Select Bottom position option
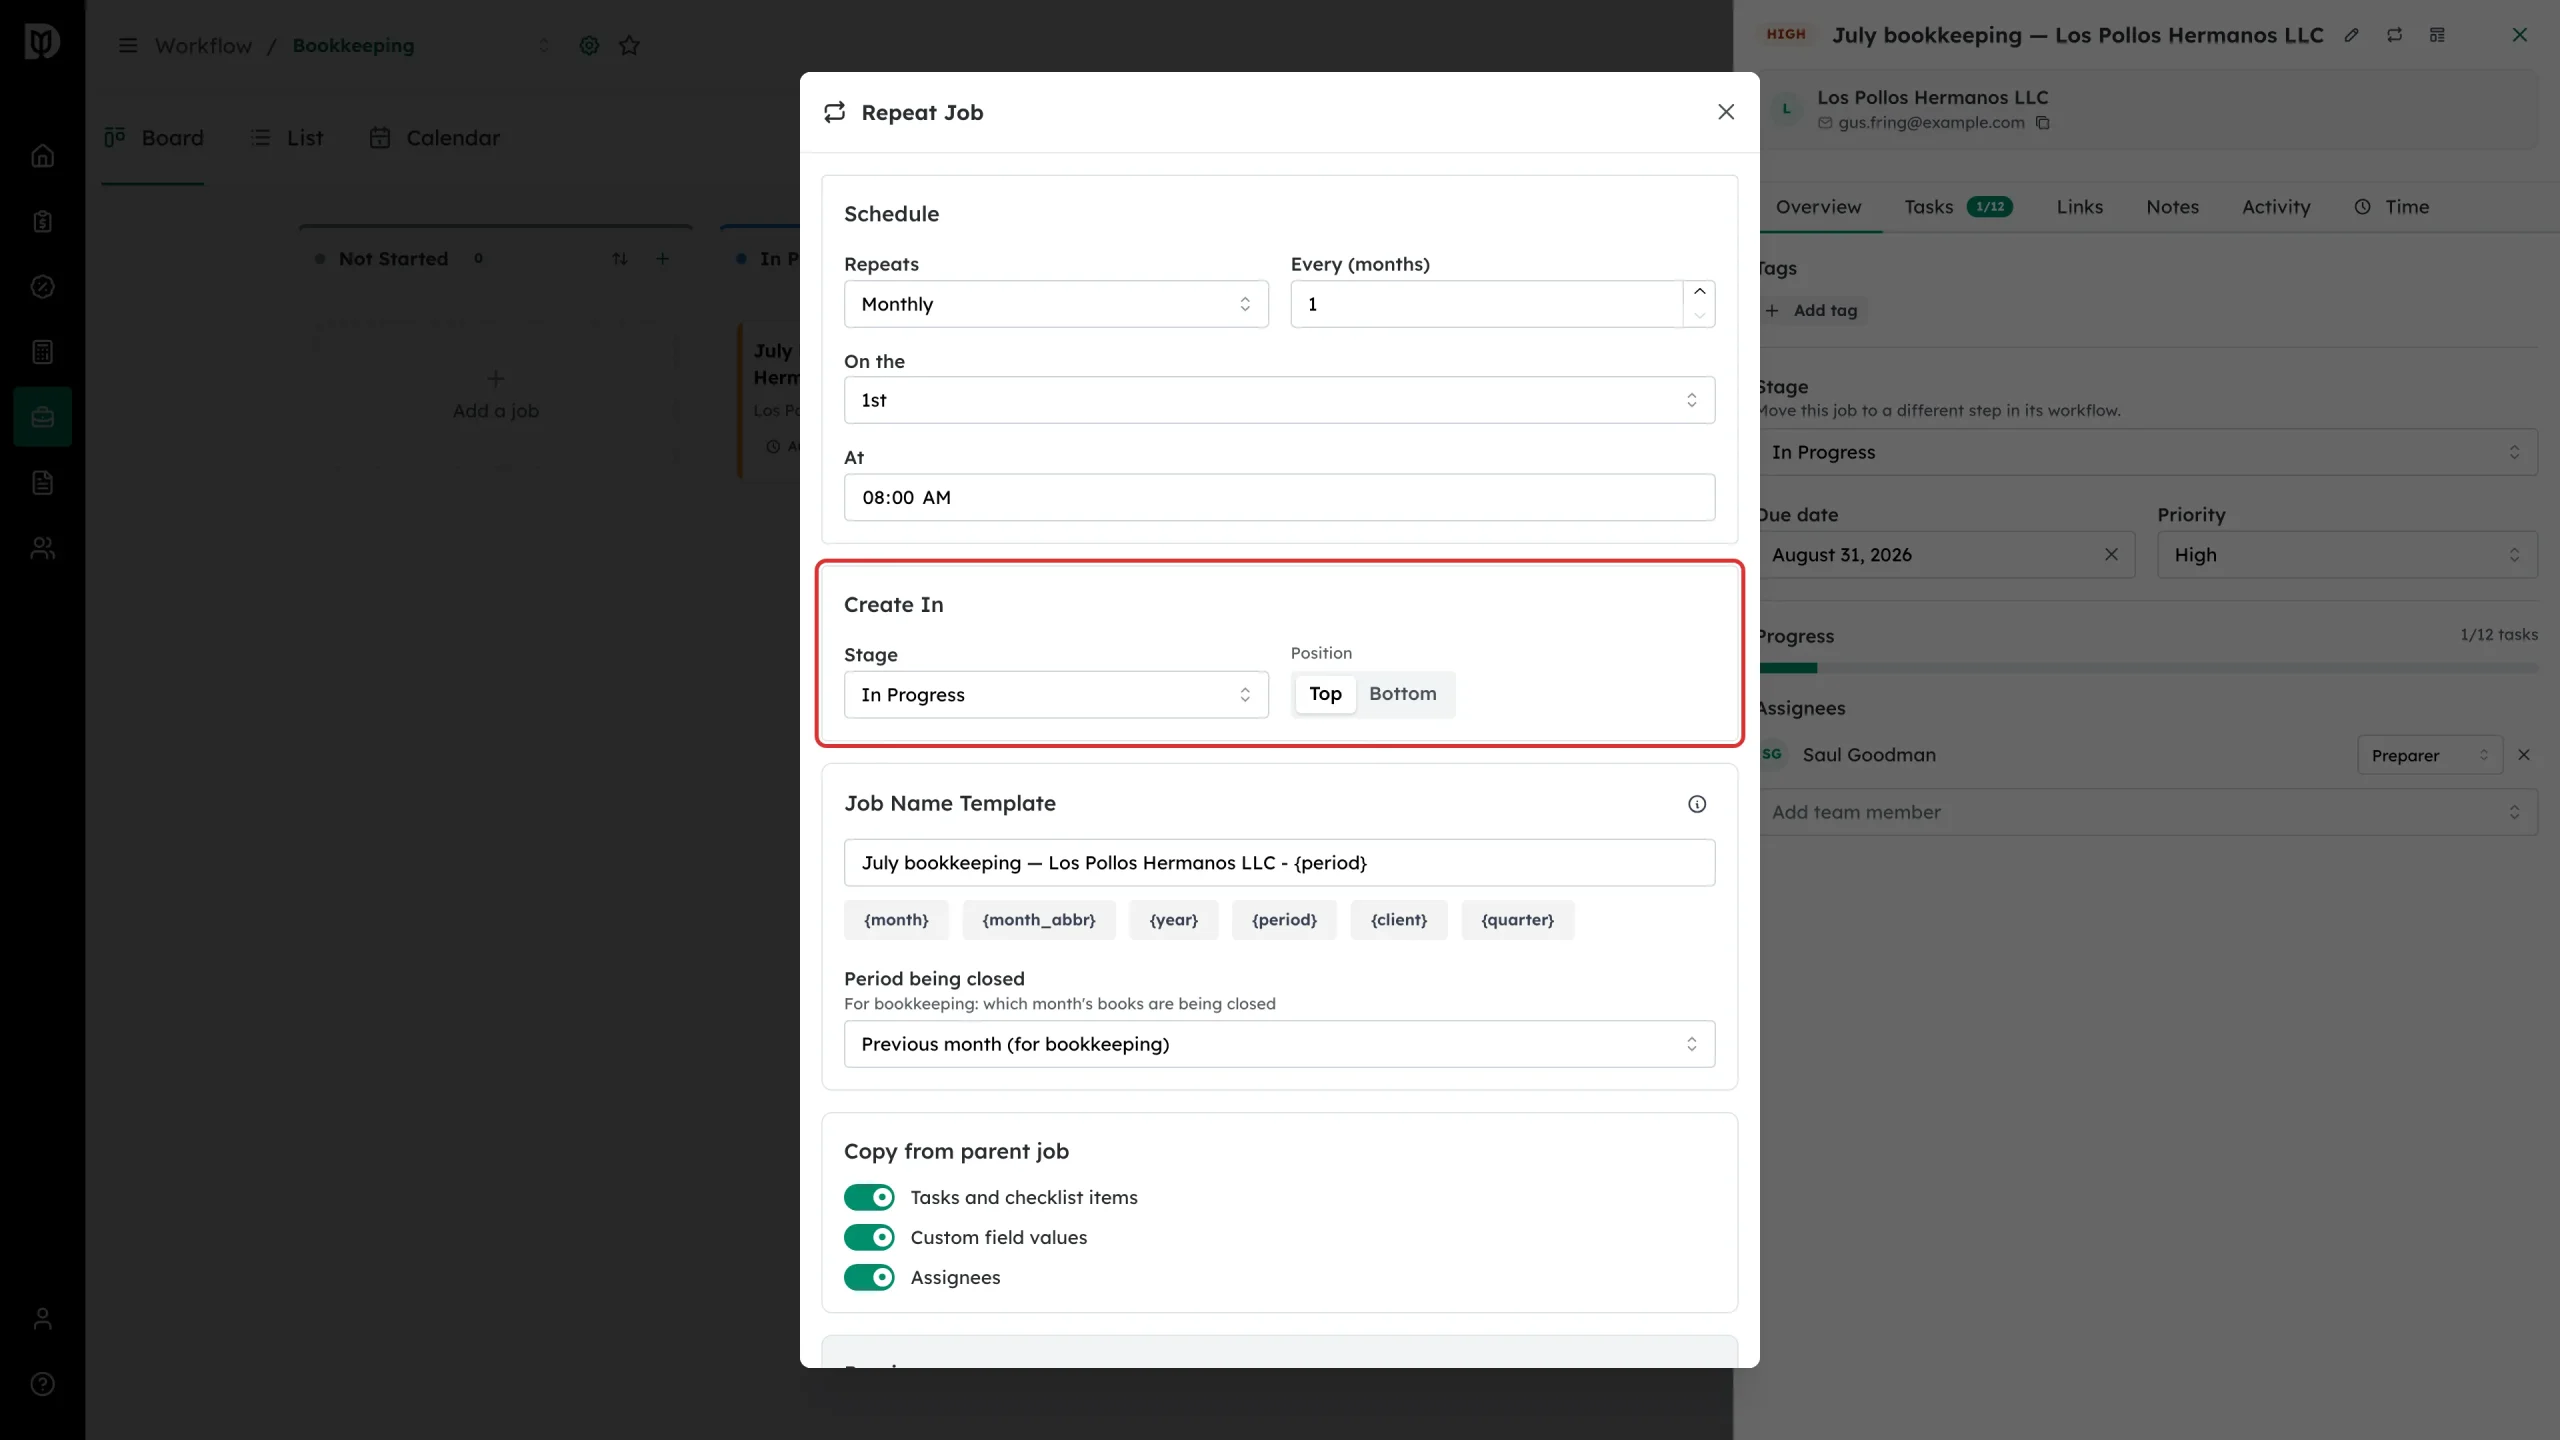 coord(1402,694)
